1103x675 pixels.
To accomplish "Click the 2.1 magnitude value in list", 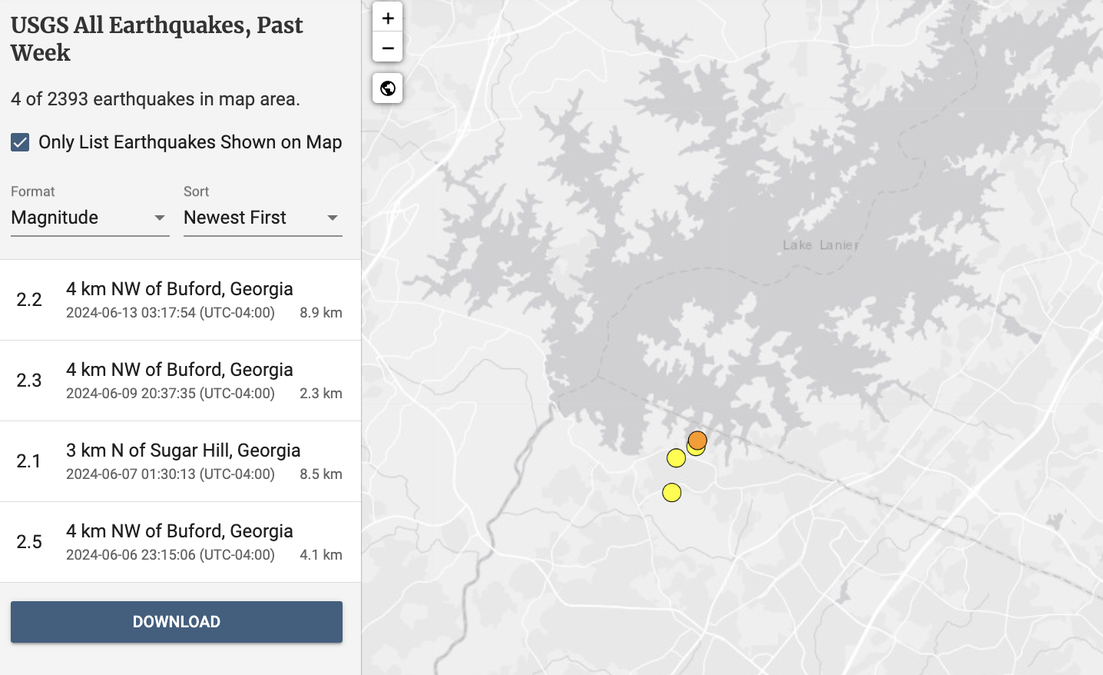I will coord(29,461).
